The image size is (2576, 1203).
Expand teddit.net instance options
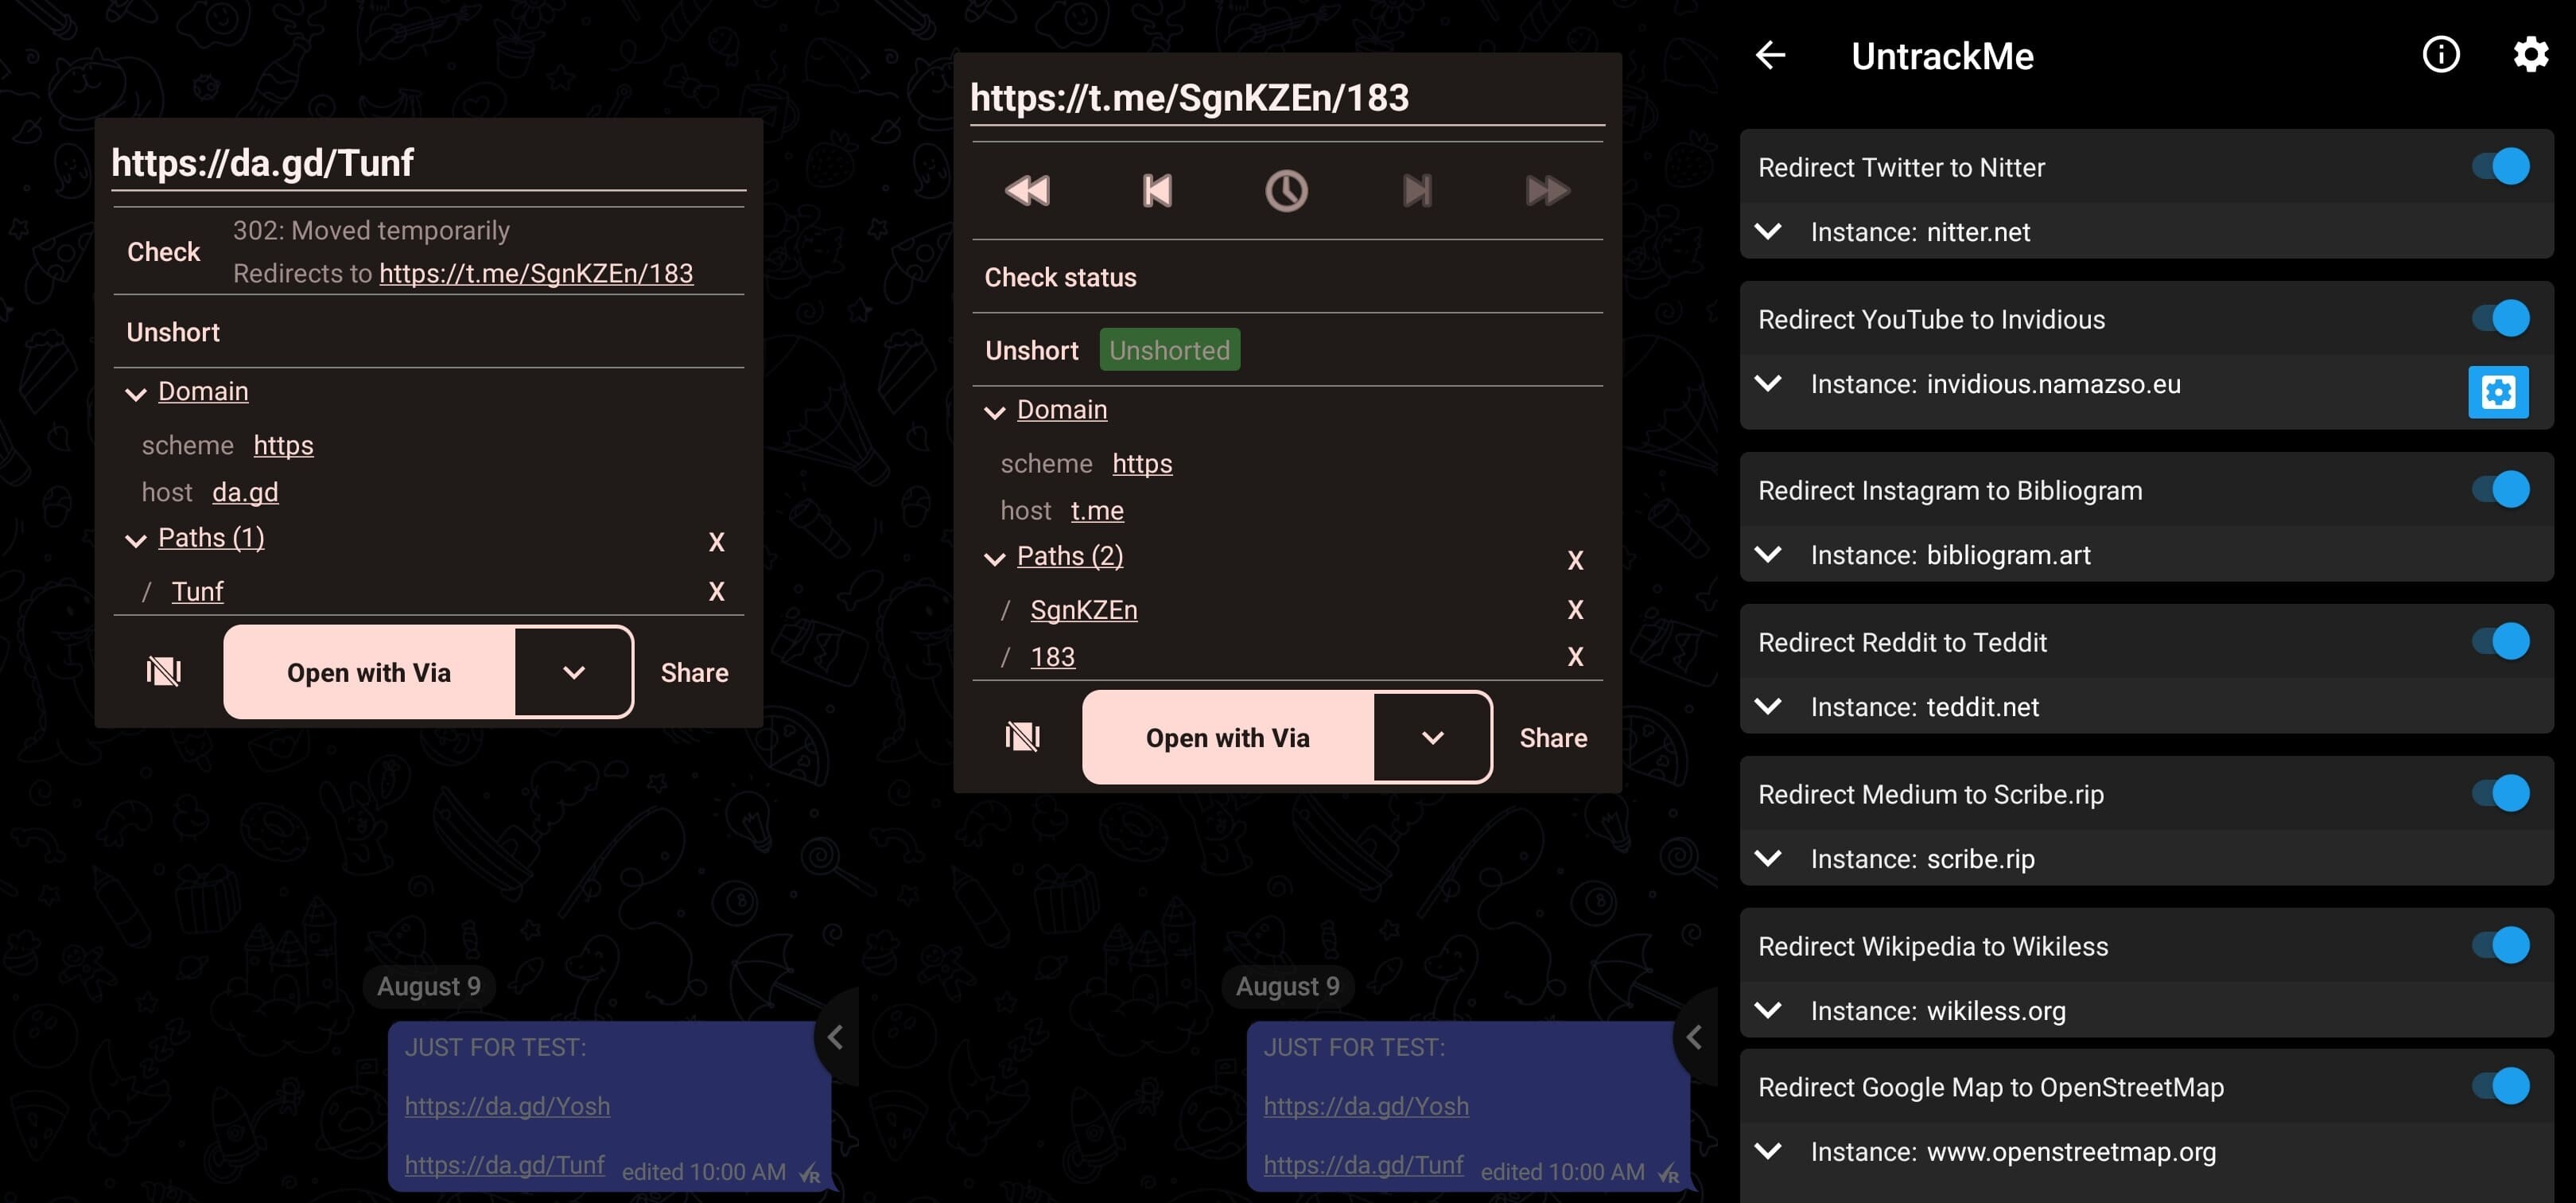point(1768,706)
